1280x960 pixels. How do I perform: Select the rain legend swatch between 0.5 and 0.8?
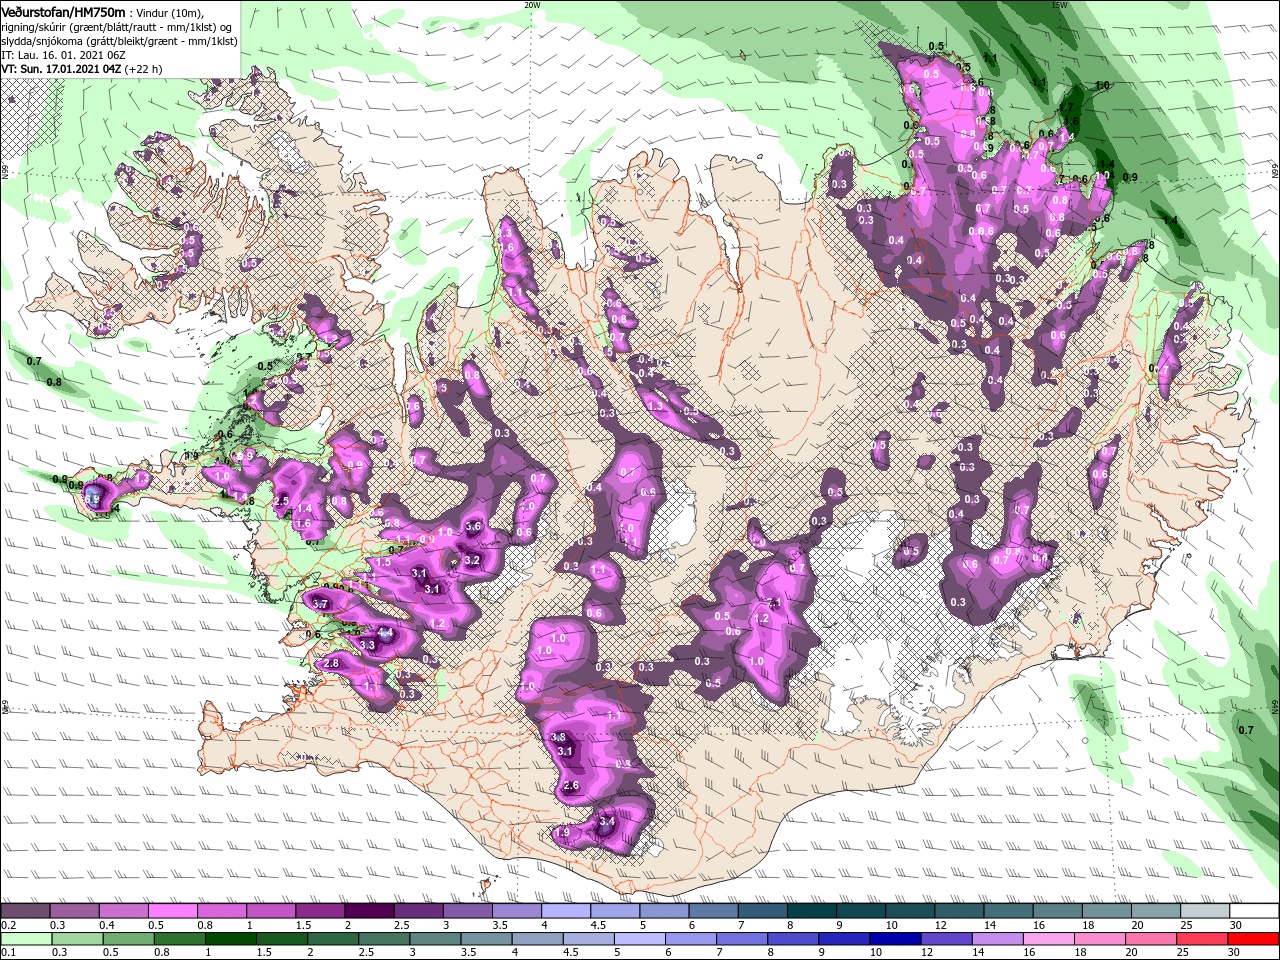tap(128, 938)
